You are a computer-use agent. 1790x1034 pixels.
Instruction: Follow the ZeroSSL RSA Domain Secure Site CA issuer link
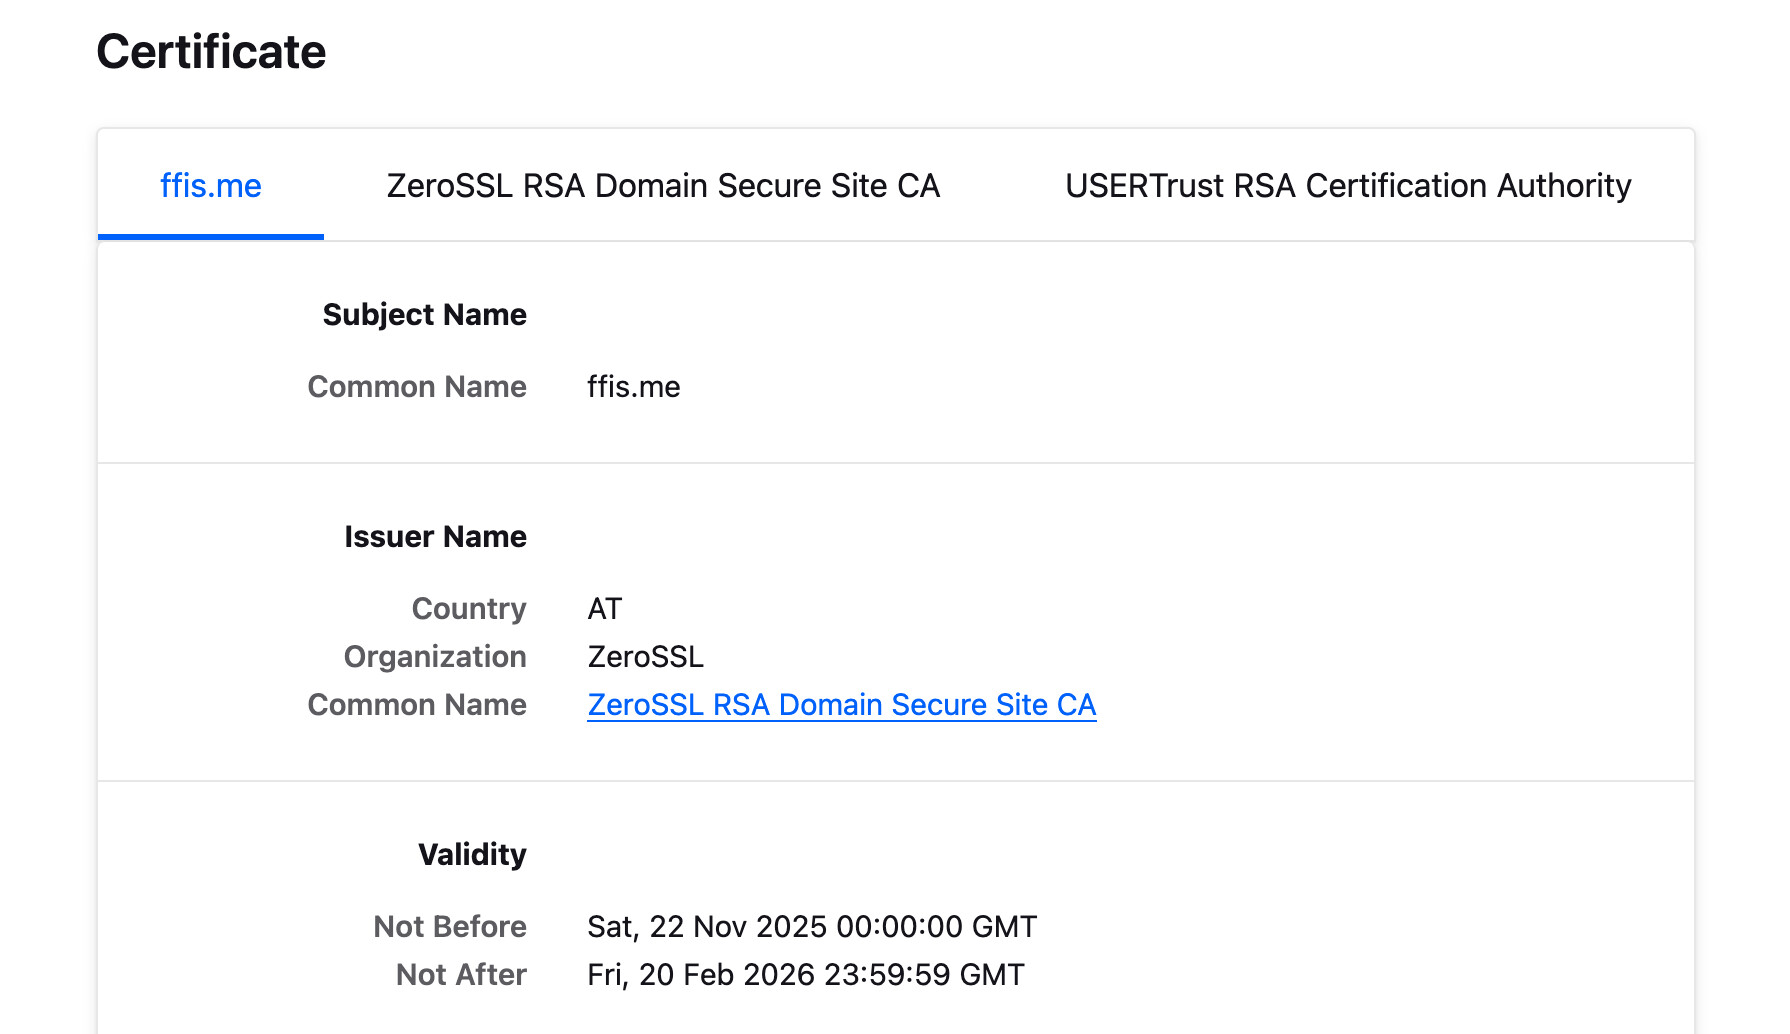(x=841, y=705)
